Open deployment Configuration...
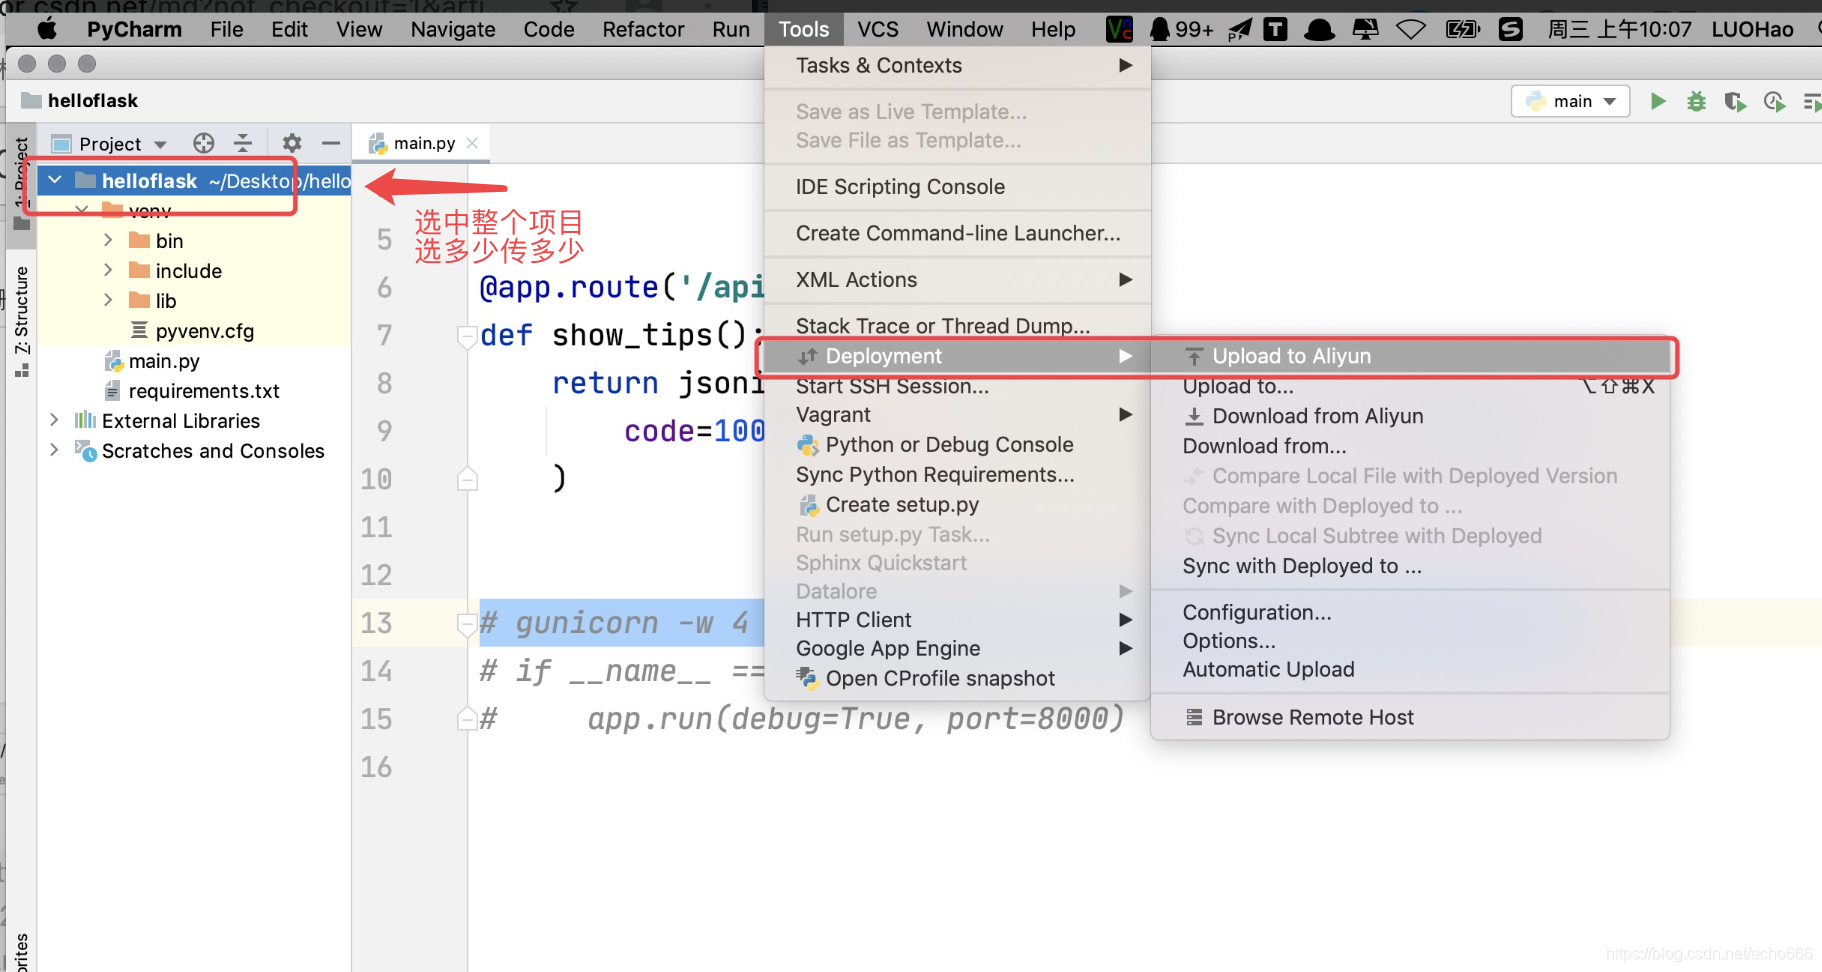This screenshot has height=972, width=1822. [x=1410, y=612]
